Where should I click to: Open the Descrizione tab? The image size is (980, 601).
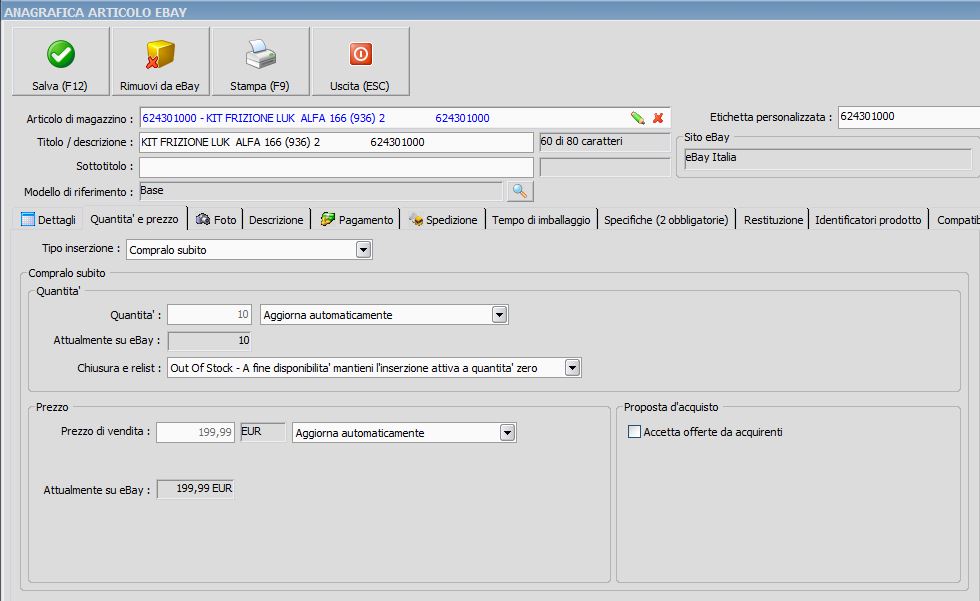pos(276,220)
